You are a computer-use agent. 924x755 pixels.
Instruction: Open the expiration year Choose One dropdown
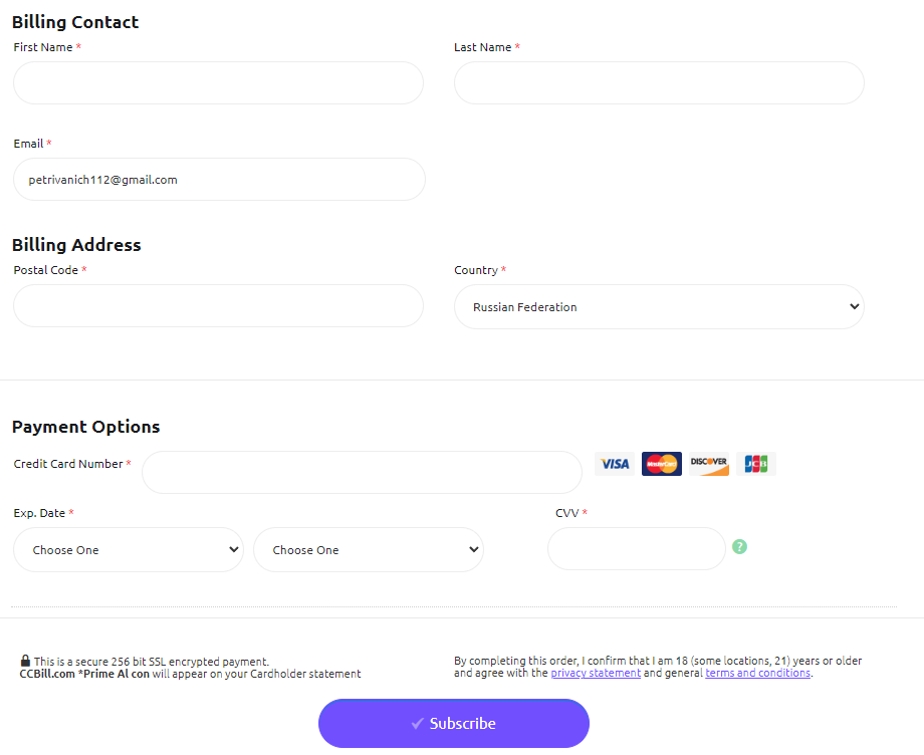point(368,549)
